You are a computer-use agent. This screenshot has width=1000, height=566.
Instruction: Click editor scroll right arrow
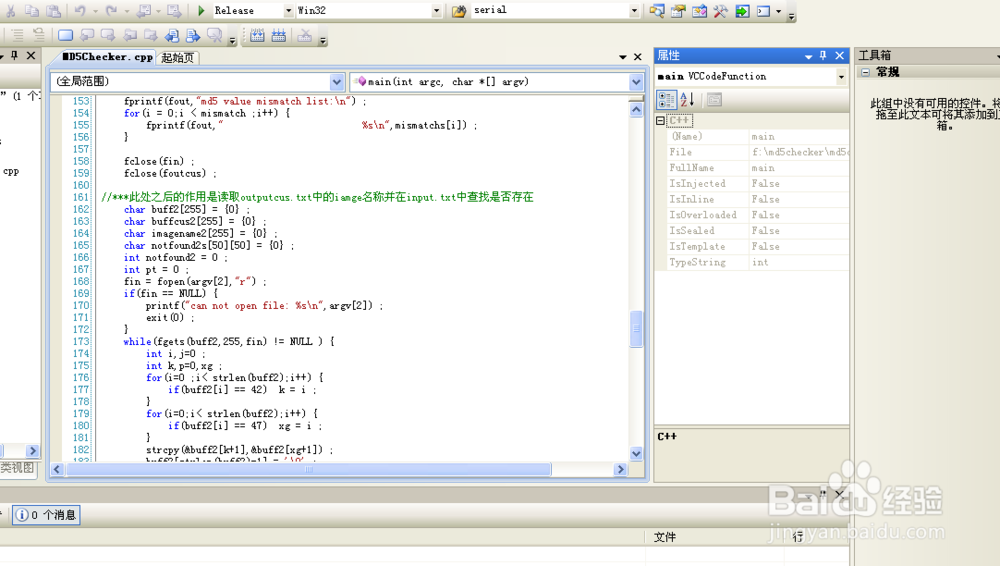tap(620, 470)
